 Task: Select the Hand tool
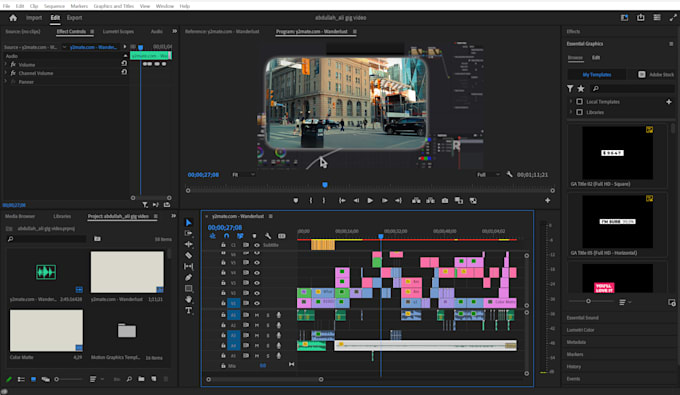tap(189, 299)
